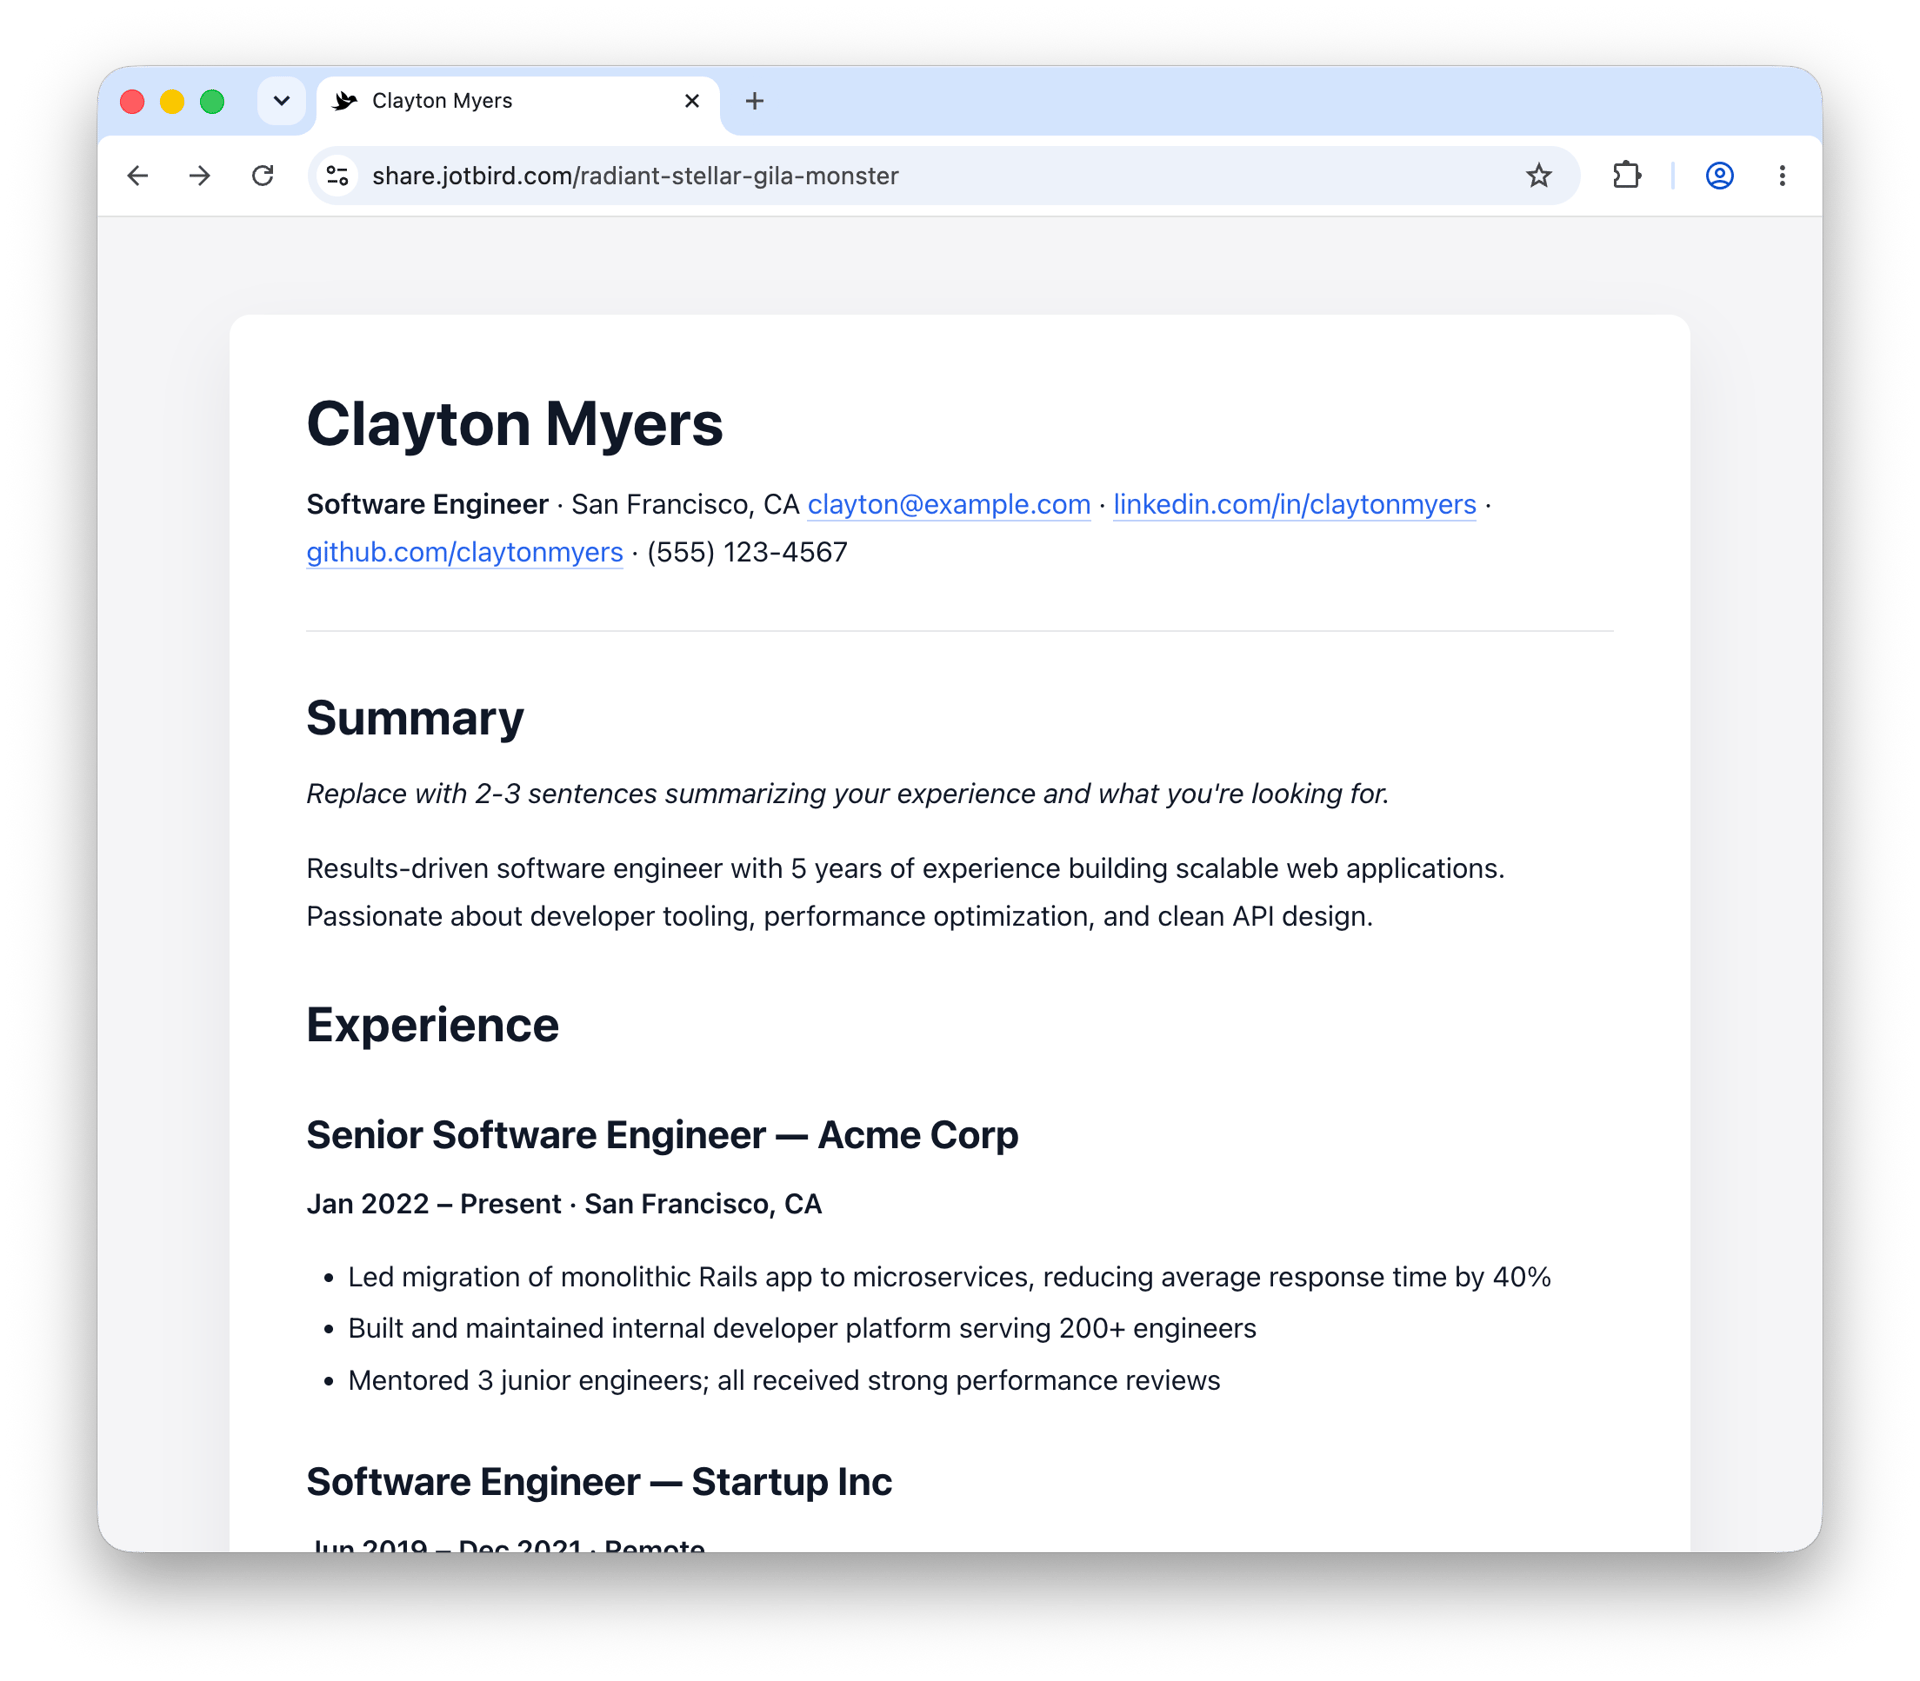
Task: Maximize the window with the green button
Action: [212, 101]
